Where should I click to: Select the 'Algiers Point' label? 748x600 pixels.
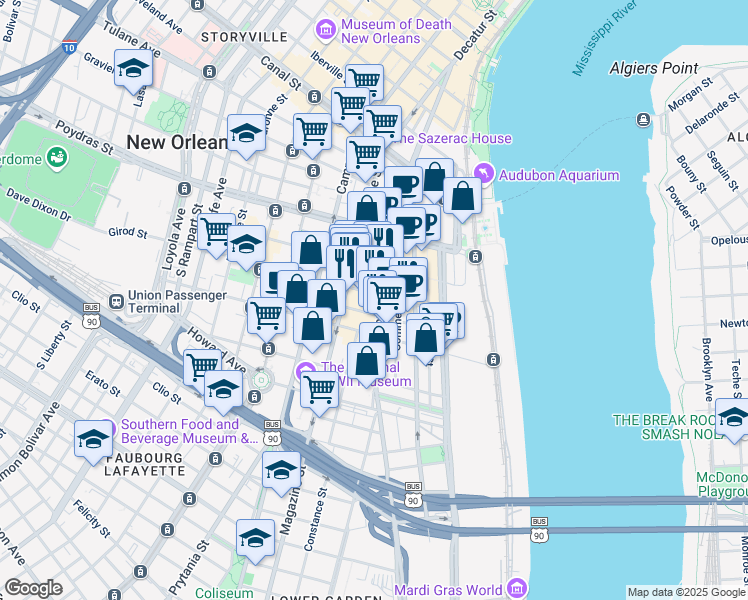coord(654,68)
